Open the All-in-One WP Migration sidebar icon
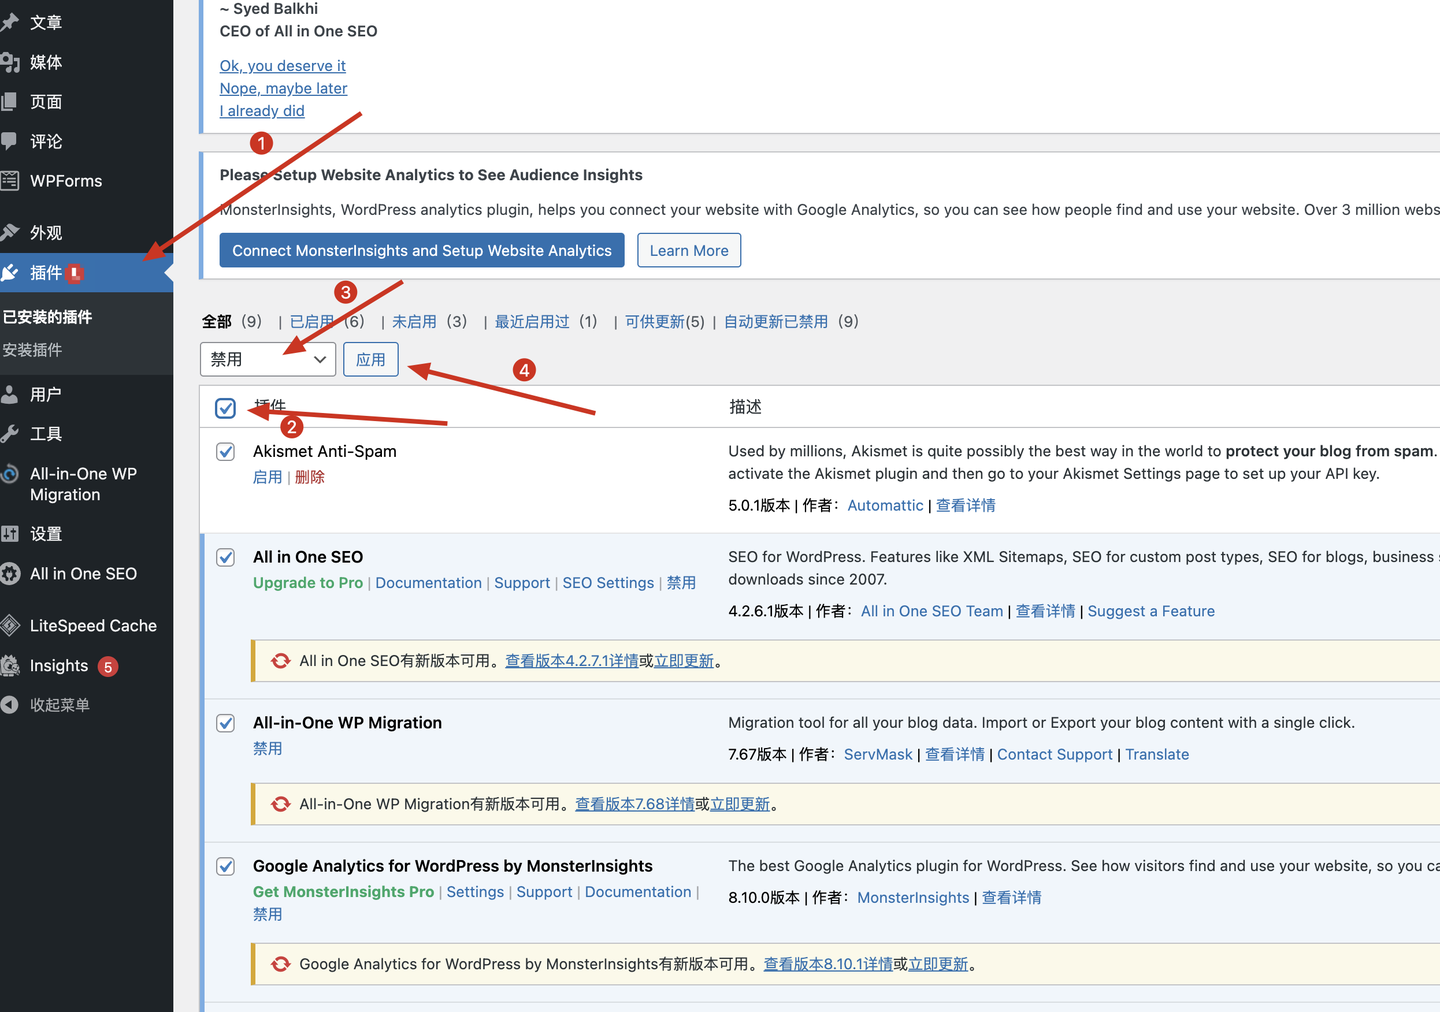The height and width of the screenshot is (1012, 1440). 10,474
